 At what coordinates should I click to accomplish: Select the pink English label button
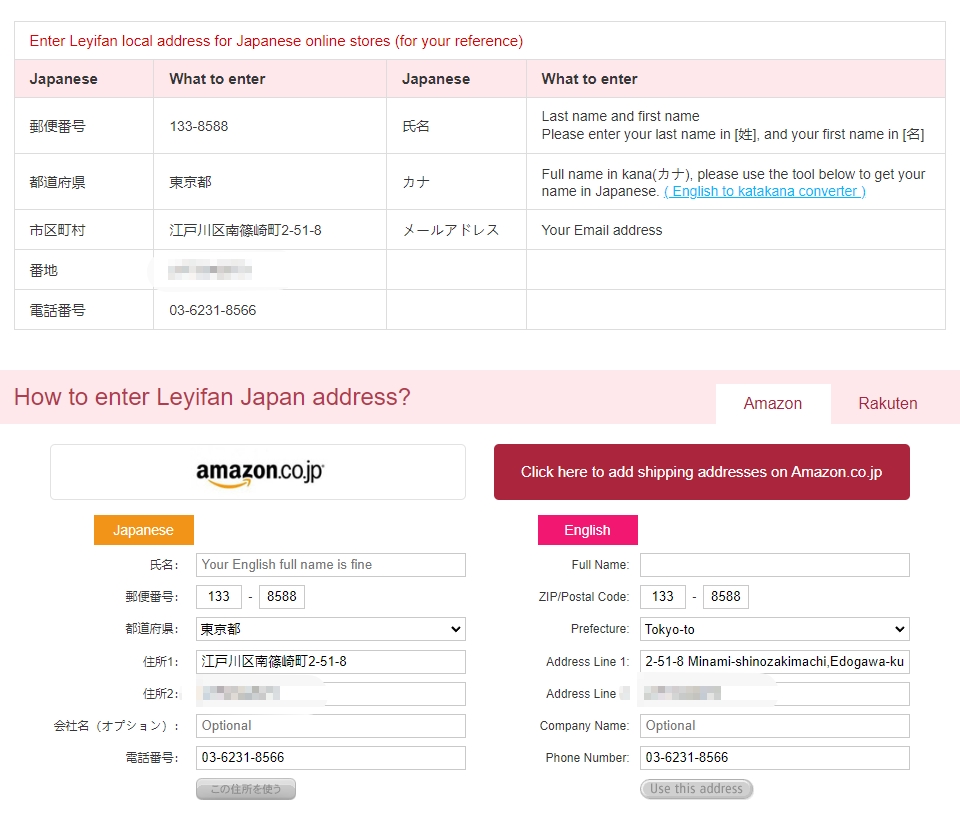click(588, 530)
